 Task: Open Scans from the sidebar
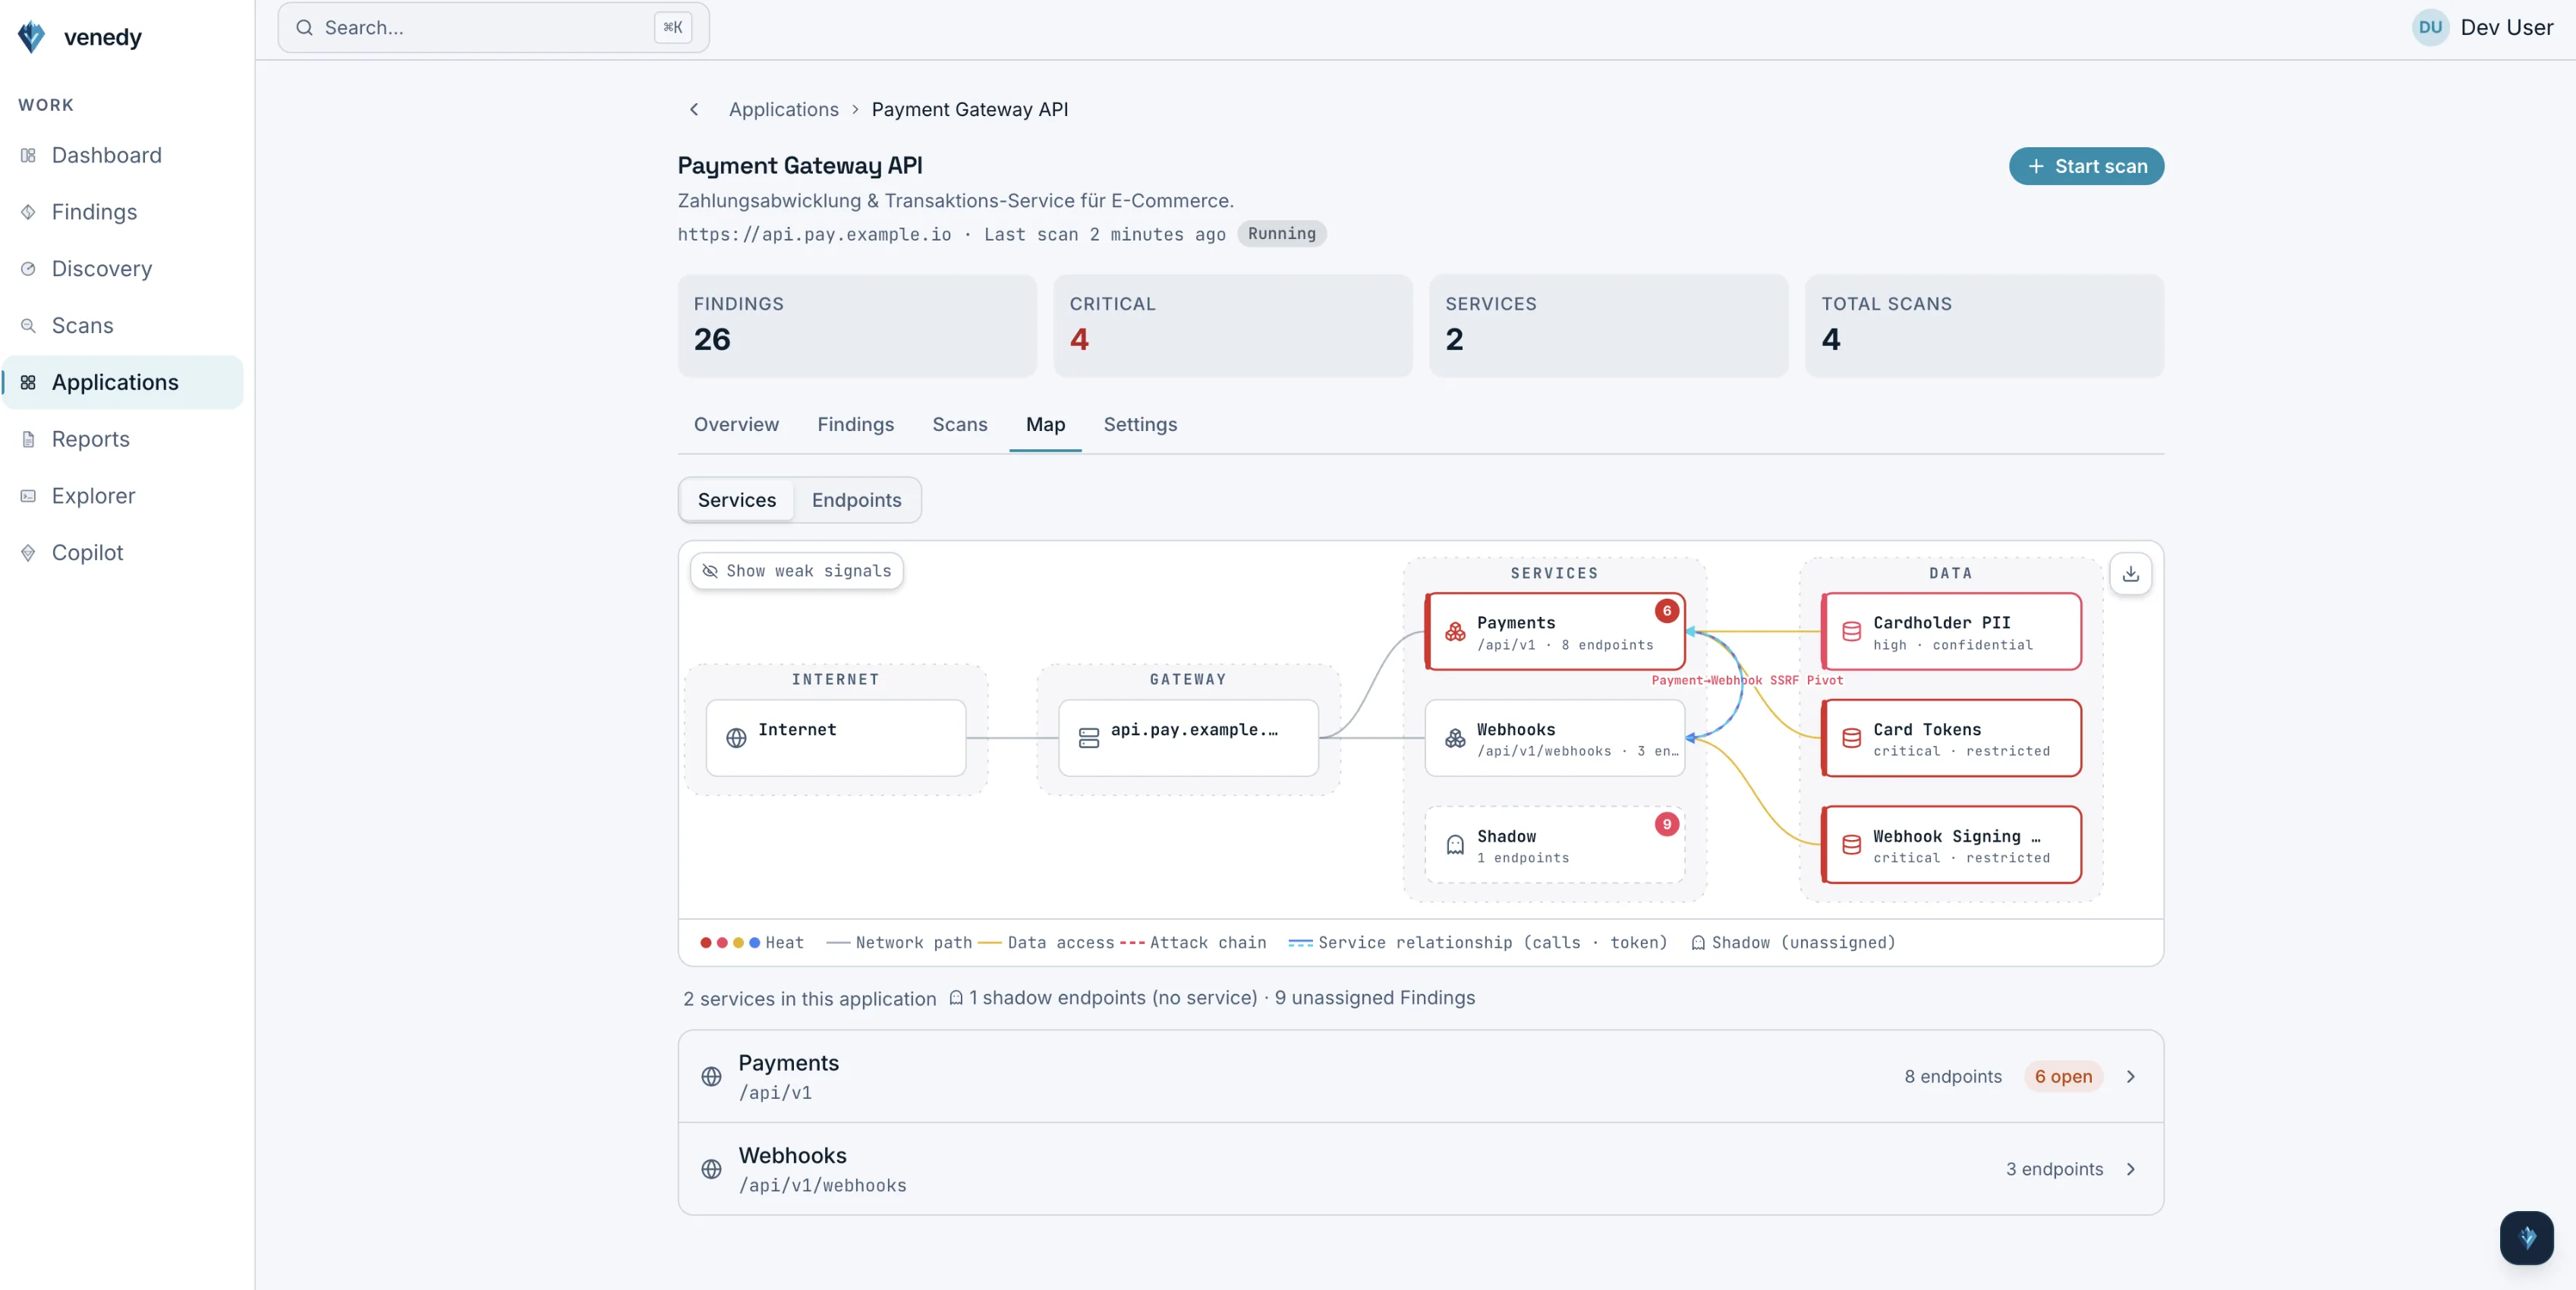click(x=122, y=326)
